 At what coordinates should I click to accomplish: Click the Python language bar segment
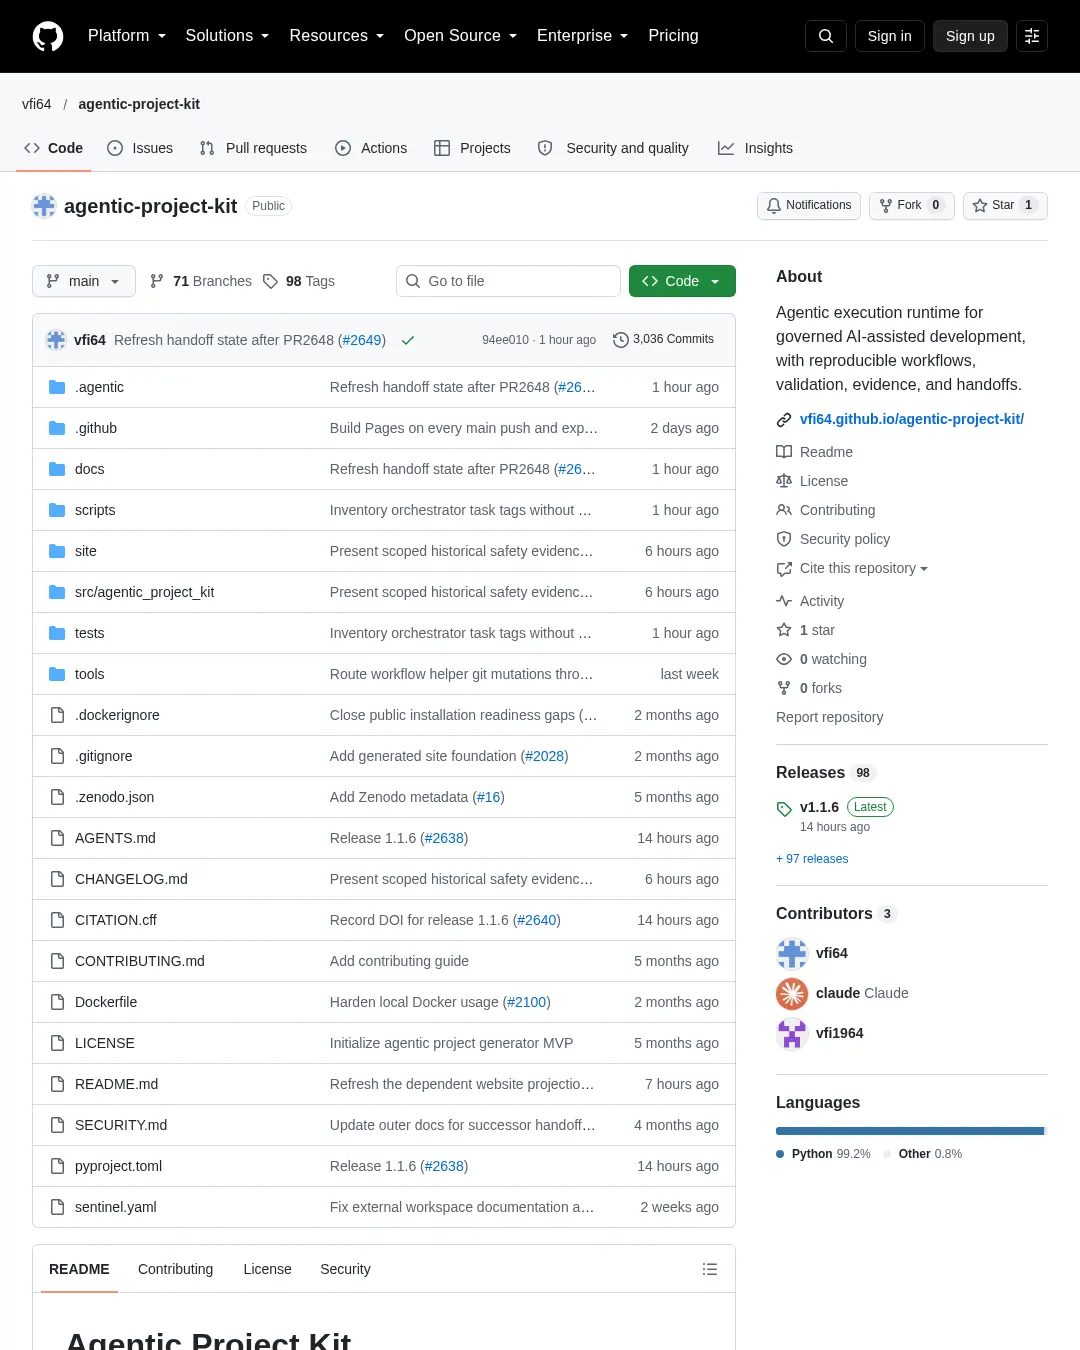[x=910, y=1131]
